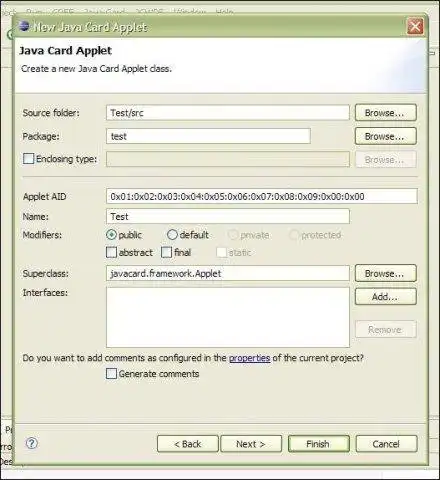Viewport: 440px width, 480px height.
Task: Close the New Java Card Applet dialog
Action: pos(415,26)
